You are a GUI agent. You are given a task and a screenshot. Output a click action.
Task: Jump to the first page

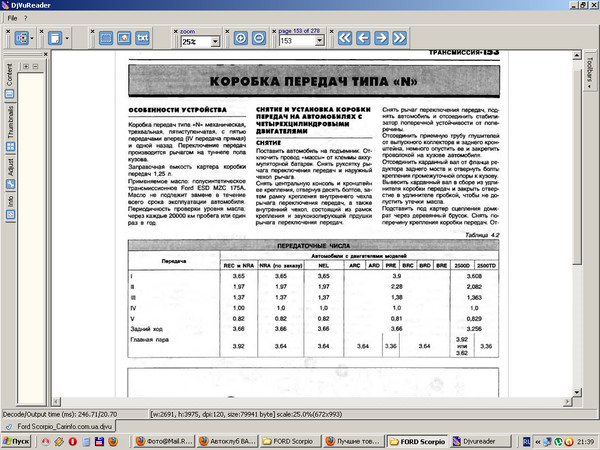[x=345, y=38]
